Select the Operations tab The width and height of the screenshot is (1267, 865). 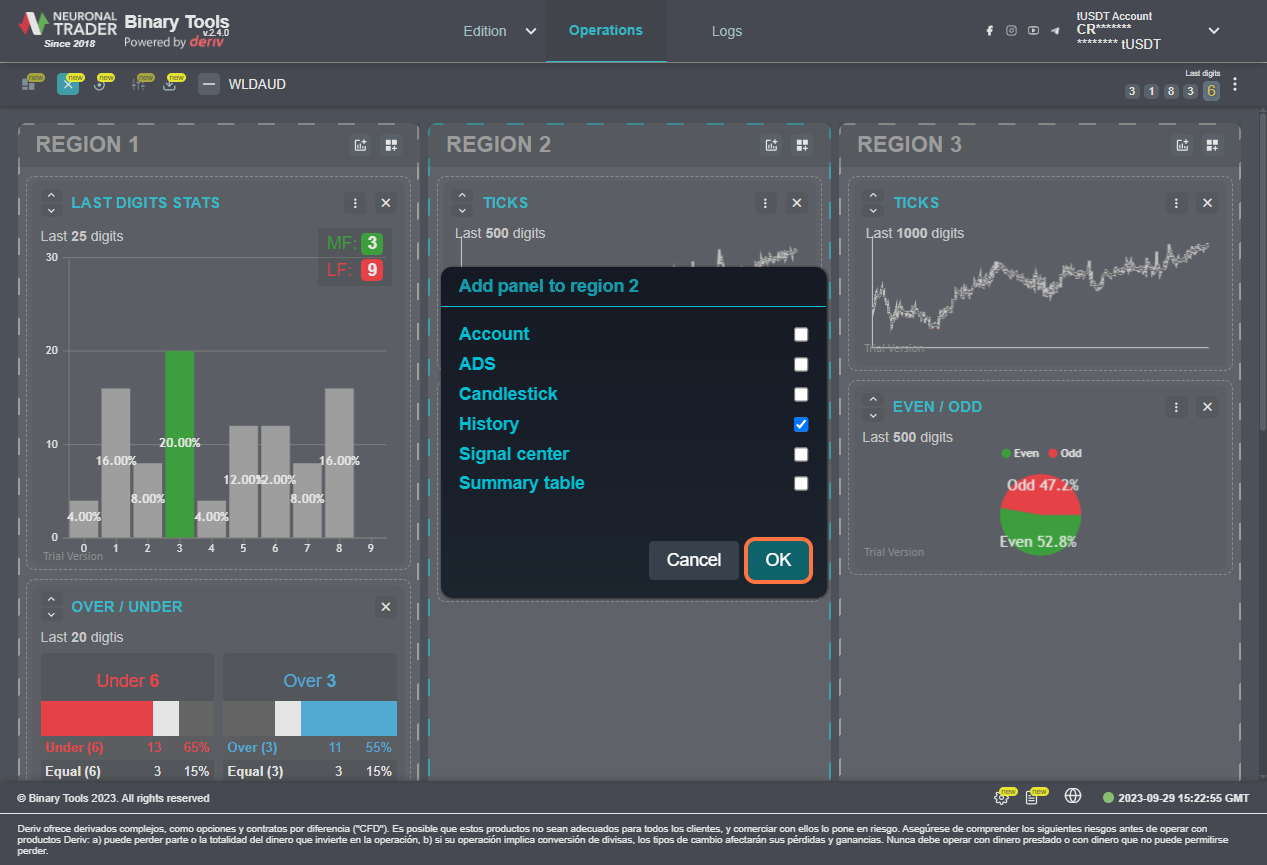point(605,31)
